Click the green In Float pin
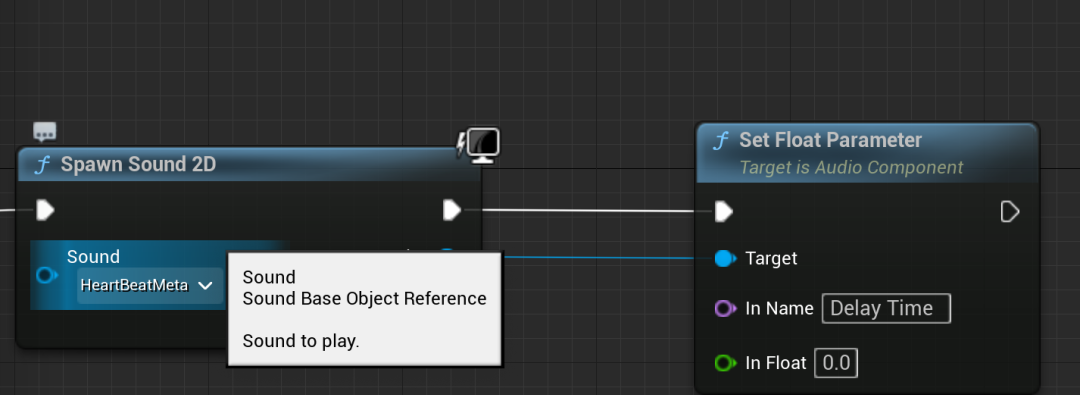This screenshot has width=1080, height=395. coord(725,363)
